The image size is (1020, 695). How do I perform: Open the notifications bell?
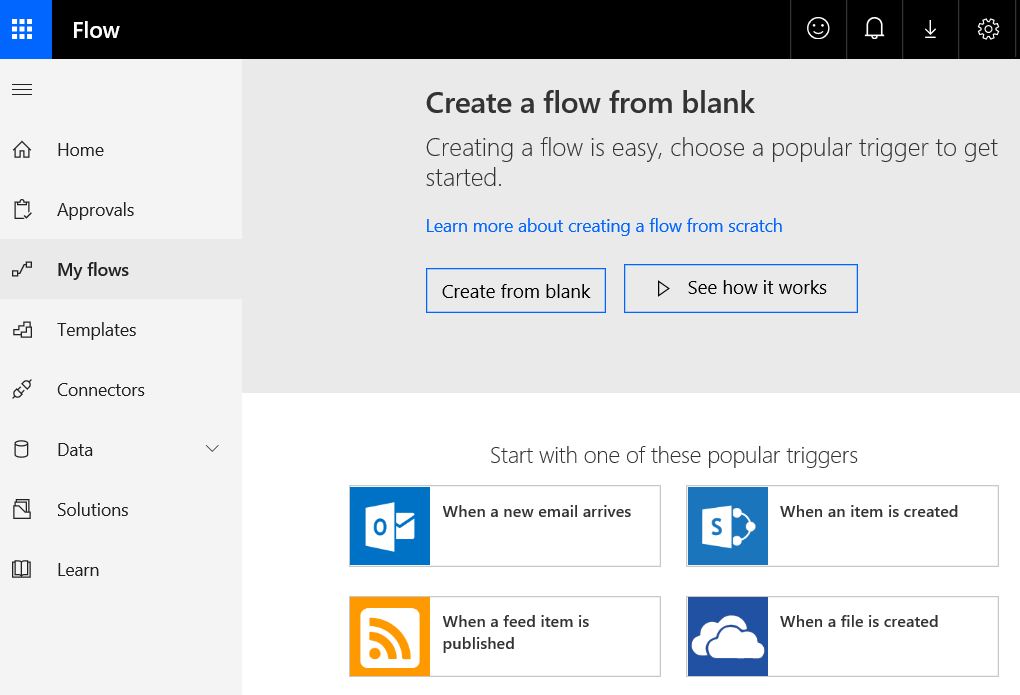(x=874, y=29)
